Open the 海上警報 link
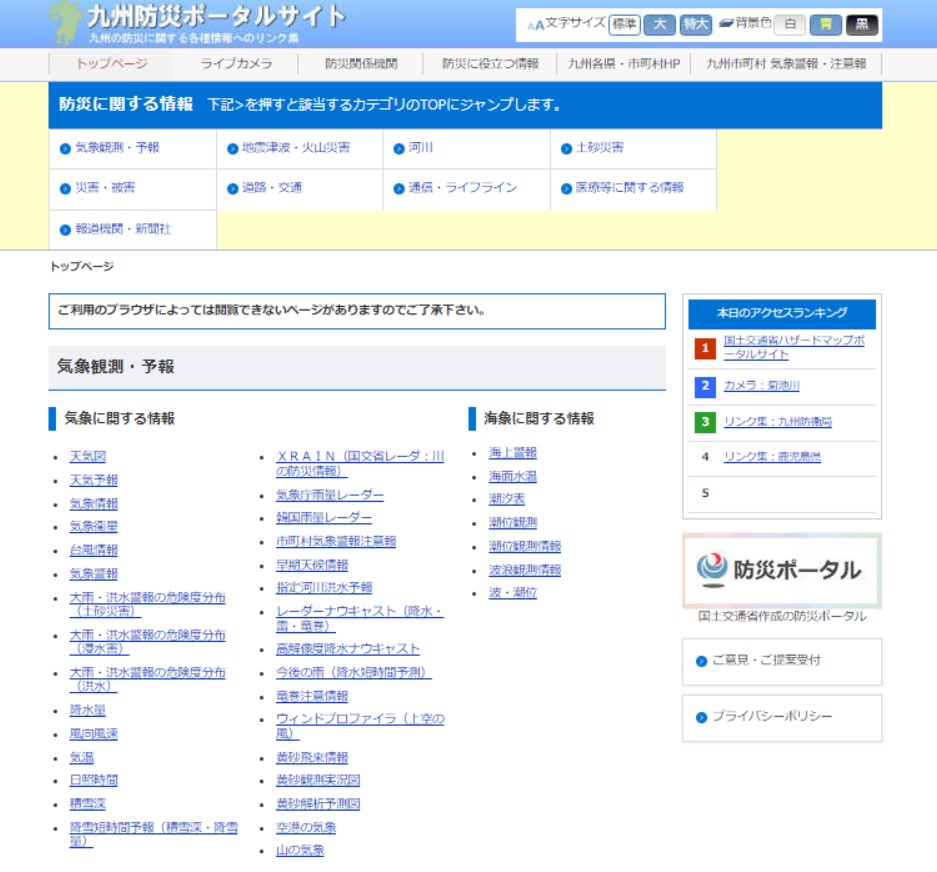 512,453
